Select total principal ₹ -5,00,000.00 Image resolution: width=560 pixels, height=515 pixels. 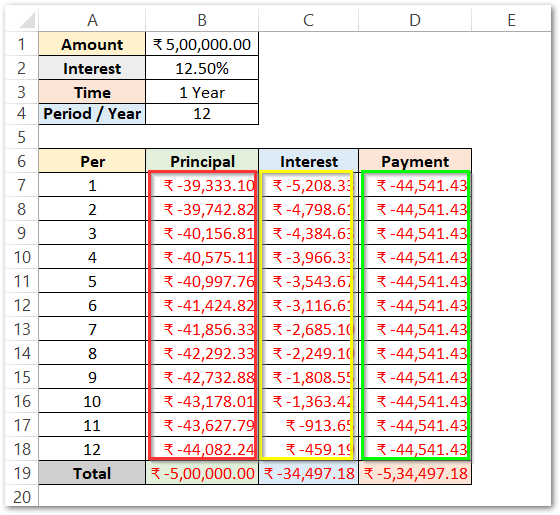point(202,473)
